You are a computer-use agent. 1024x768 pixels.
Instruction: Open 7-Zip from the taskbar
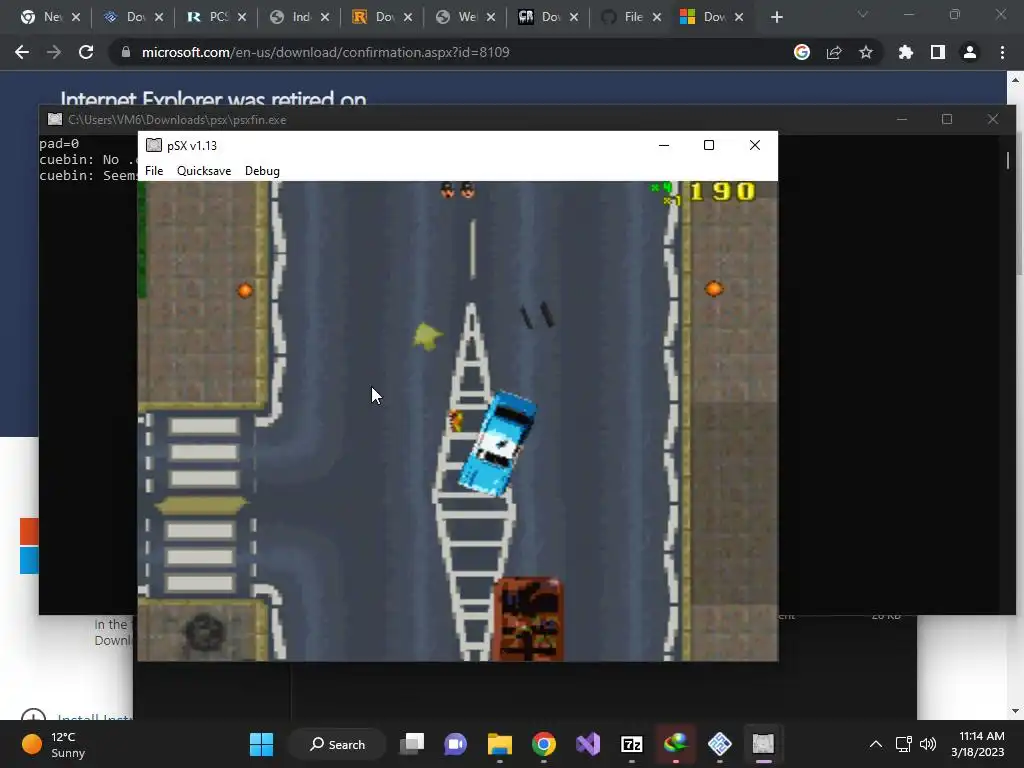(632, 744)
